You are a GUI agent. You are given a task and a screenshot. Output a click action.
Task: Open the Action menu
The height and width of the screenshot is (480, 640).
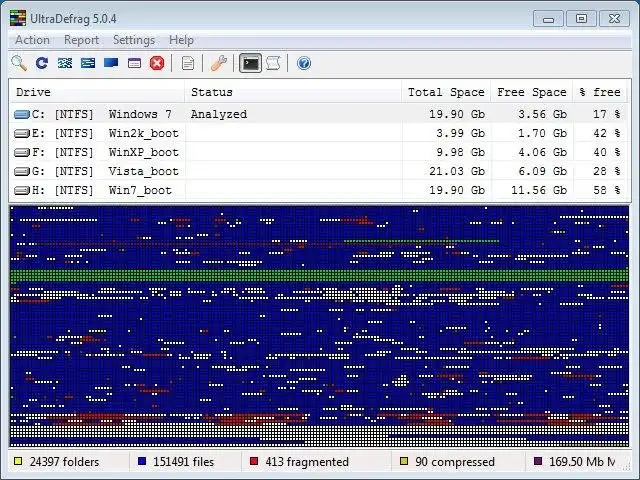[32, 40]
